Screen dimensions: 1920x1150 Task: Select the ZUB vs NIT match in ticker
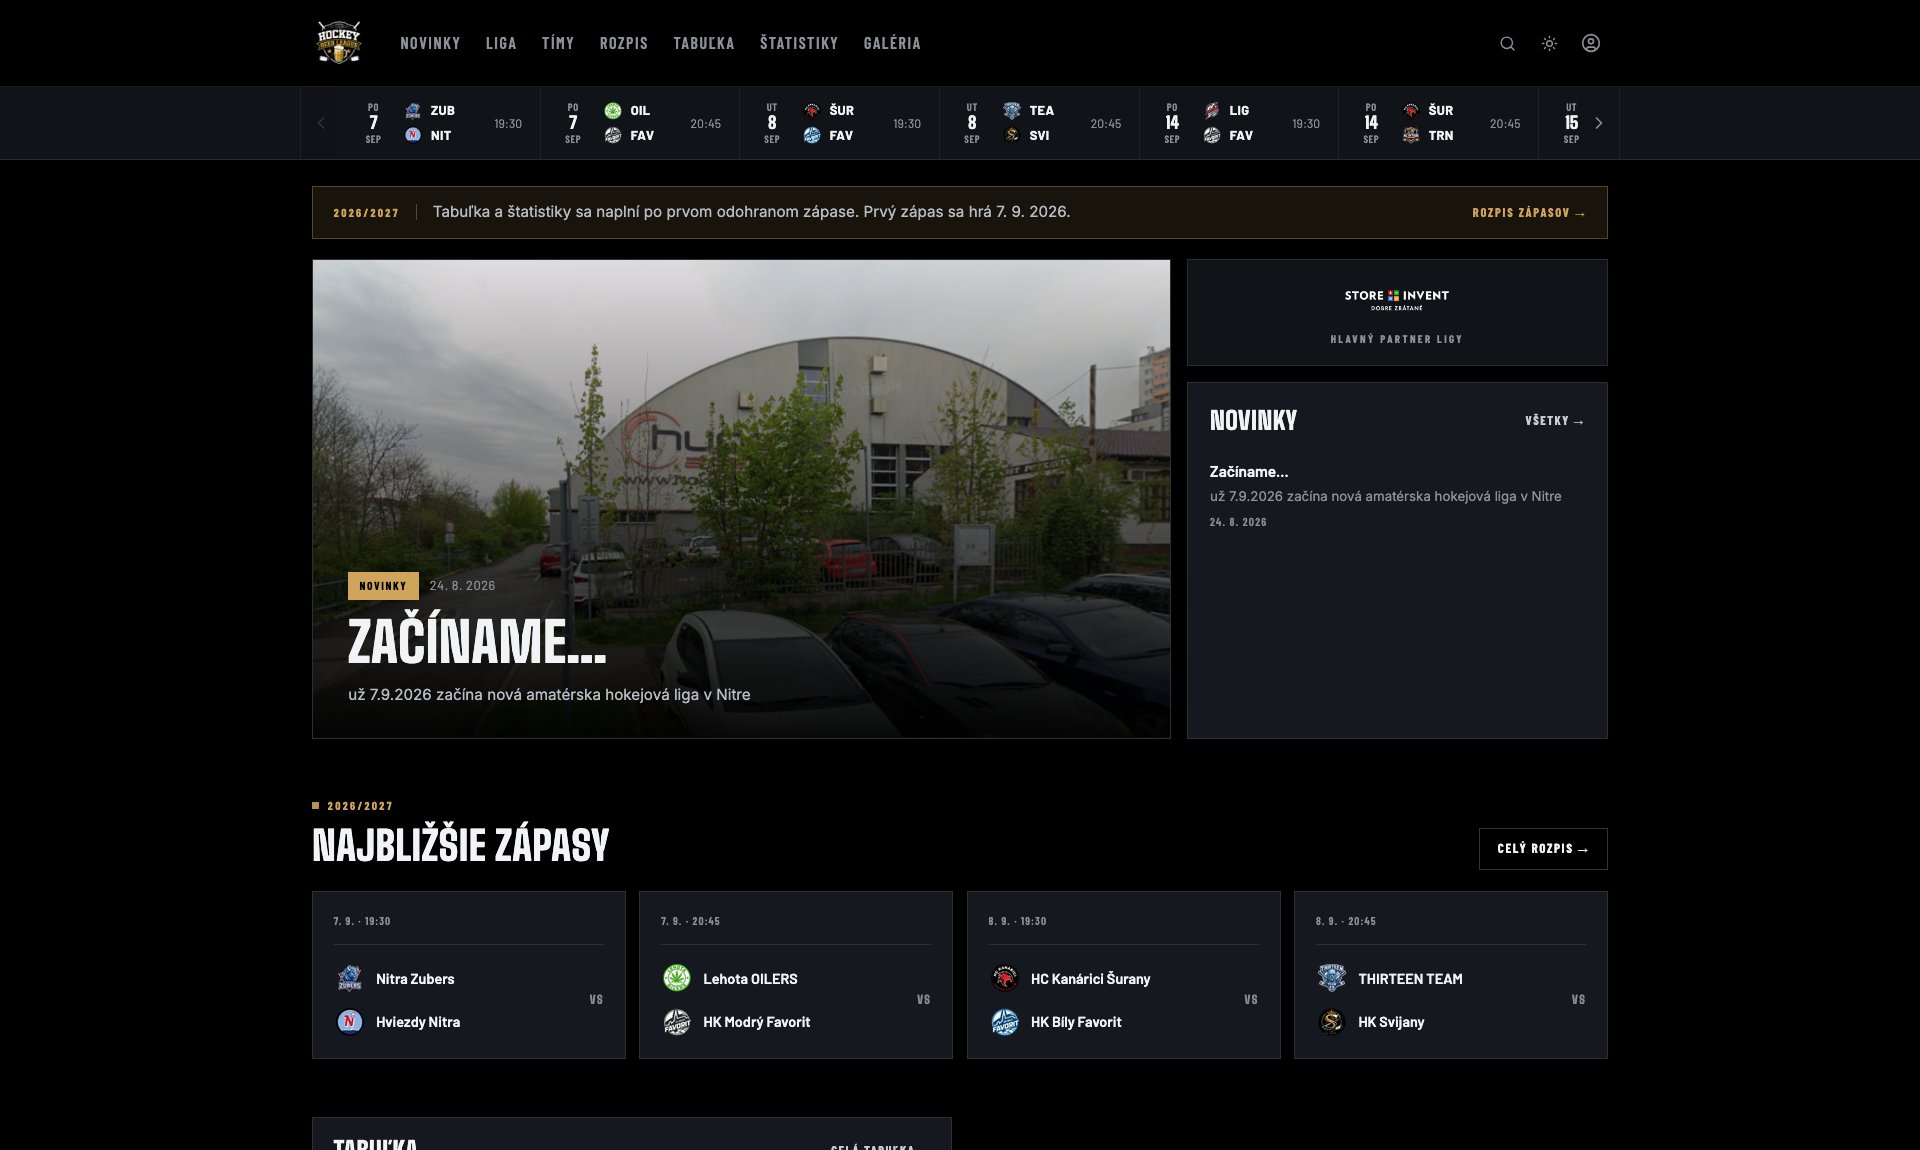[x=441, y=123]
